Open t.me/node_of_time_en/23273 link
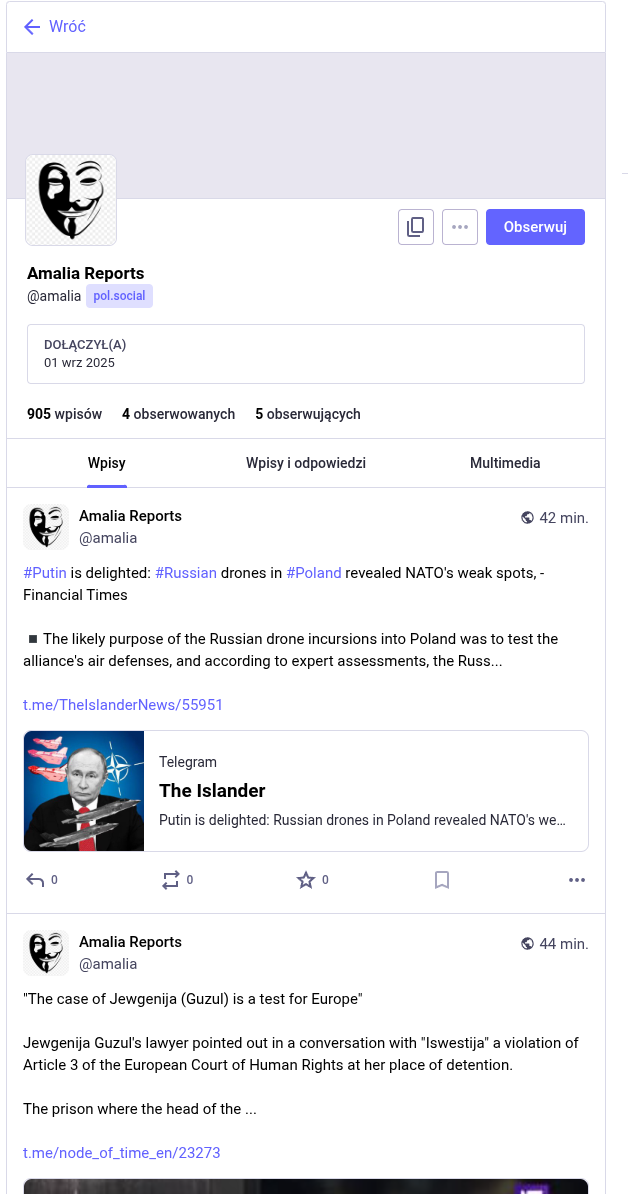 [x=122, y=1153]
